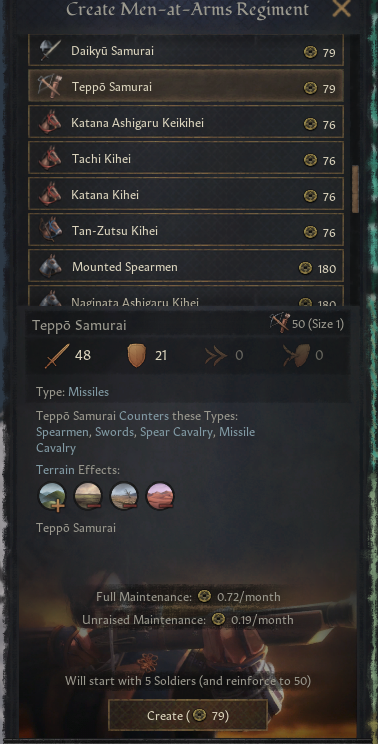
Task: Click the Mounted Spearmen horse icon
Action: point(50,267)
